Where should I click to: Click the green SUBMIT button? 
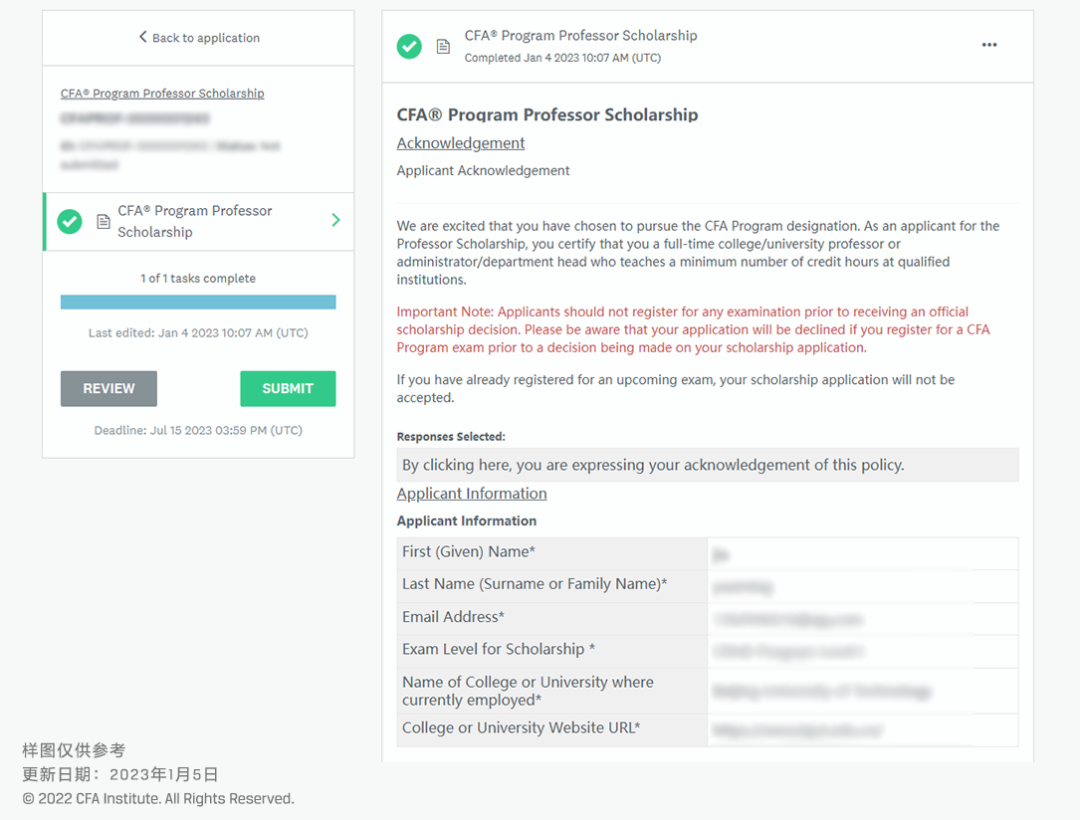pos(288,388)
